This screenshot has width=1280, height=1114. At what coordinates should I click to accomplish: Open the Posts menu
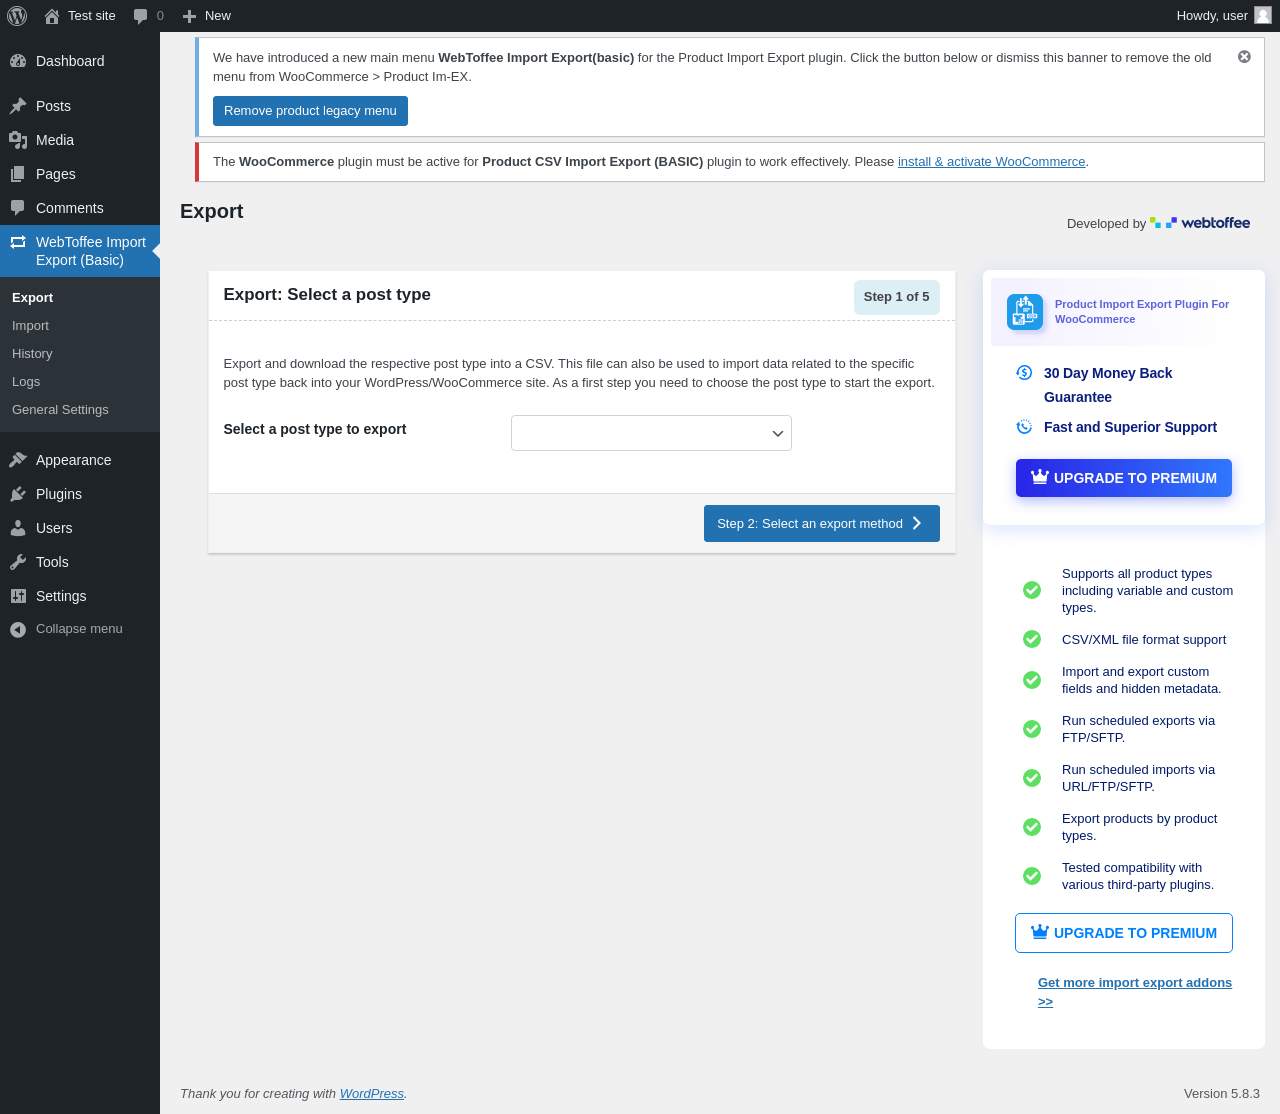coord(80,106)
